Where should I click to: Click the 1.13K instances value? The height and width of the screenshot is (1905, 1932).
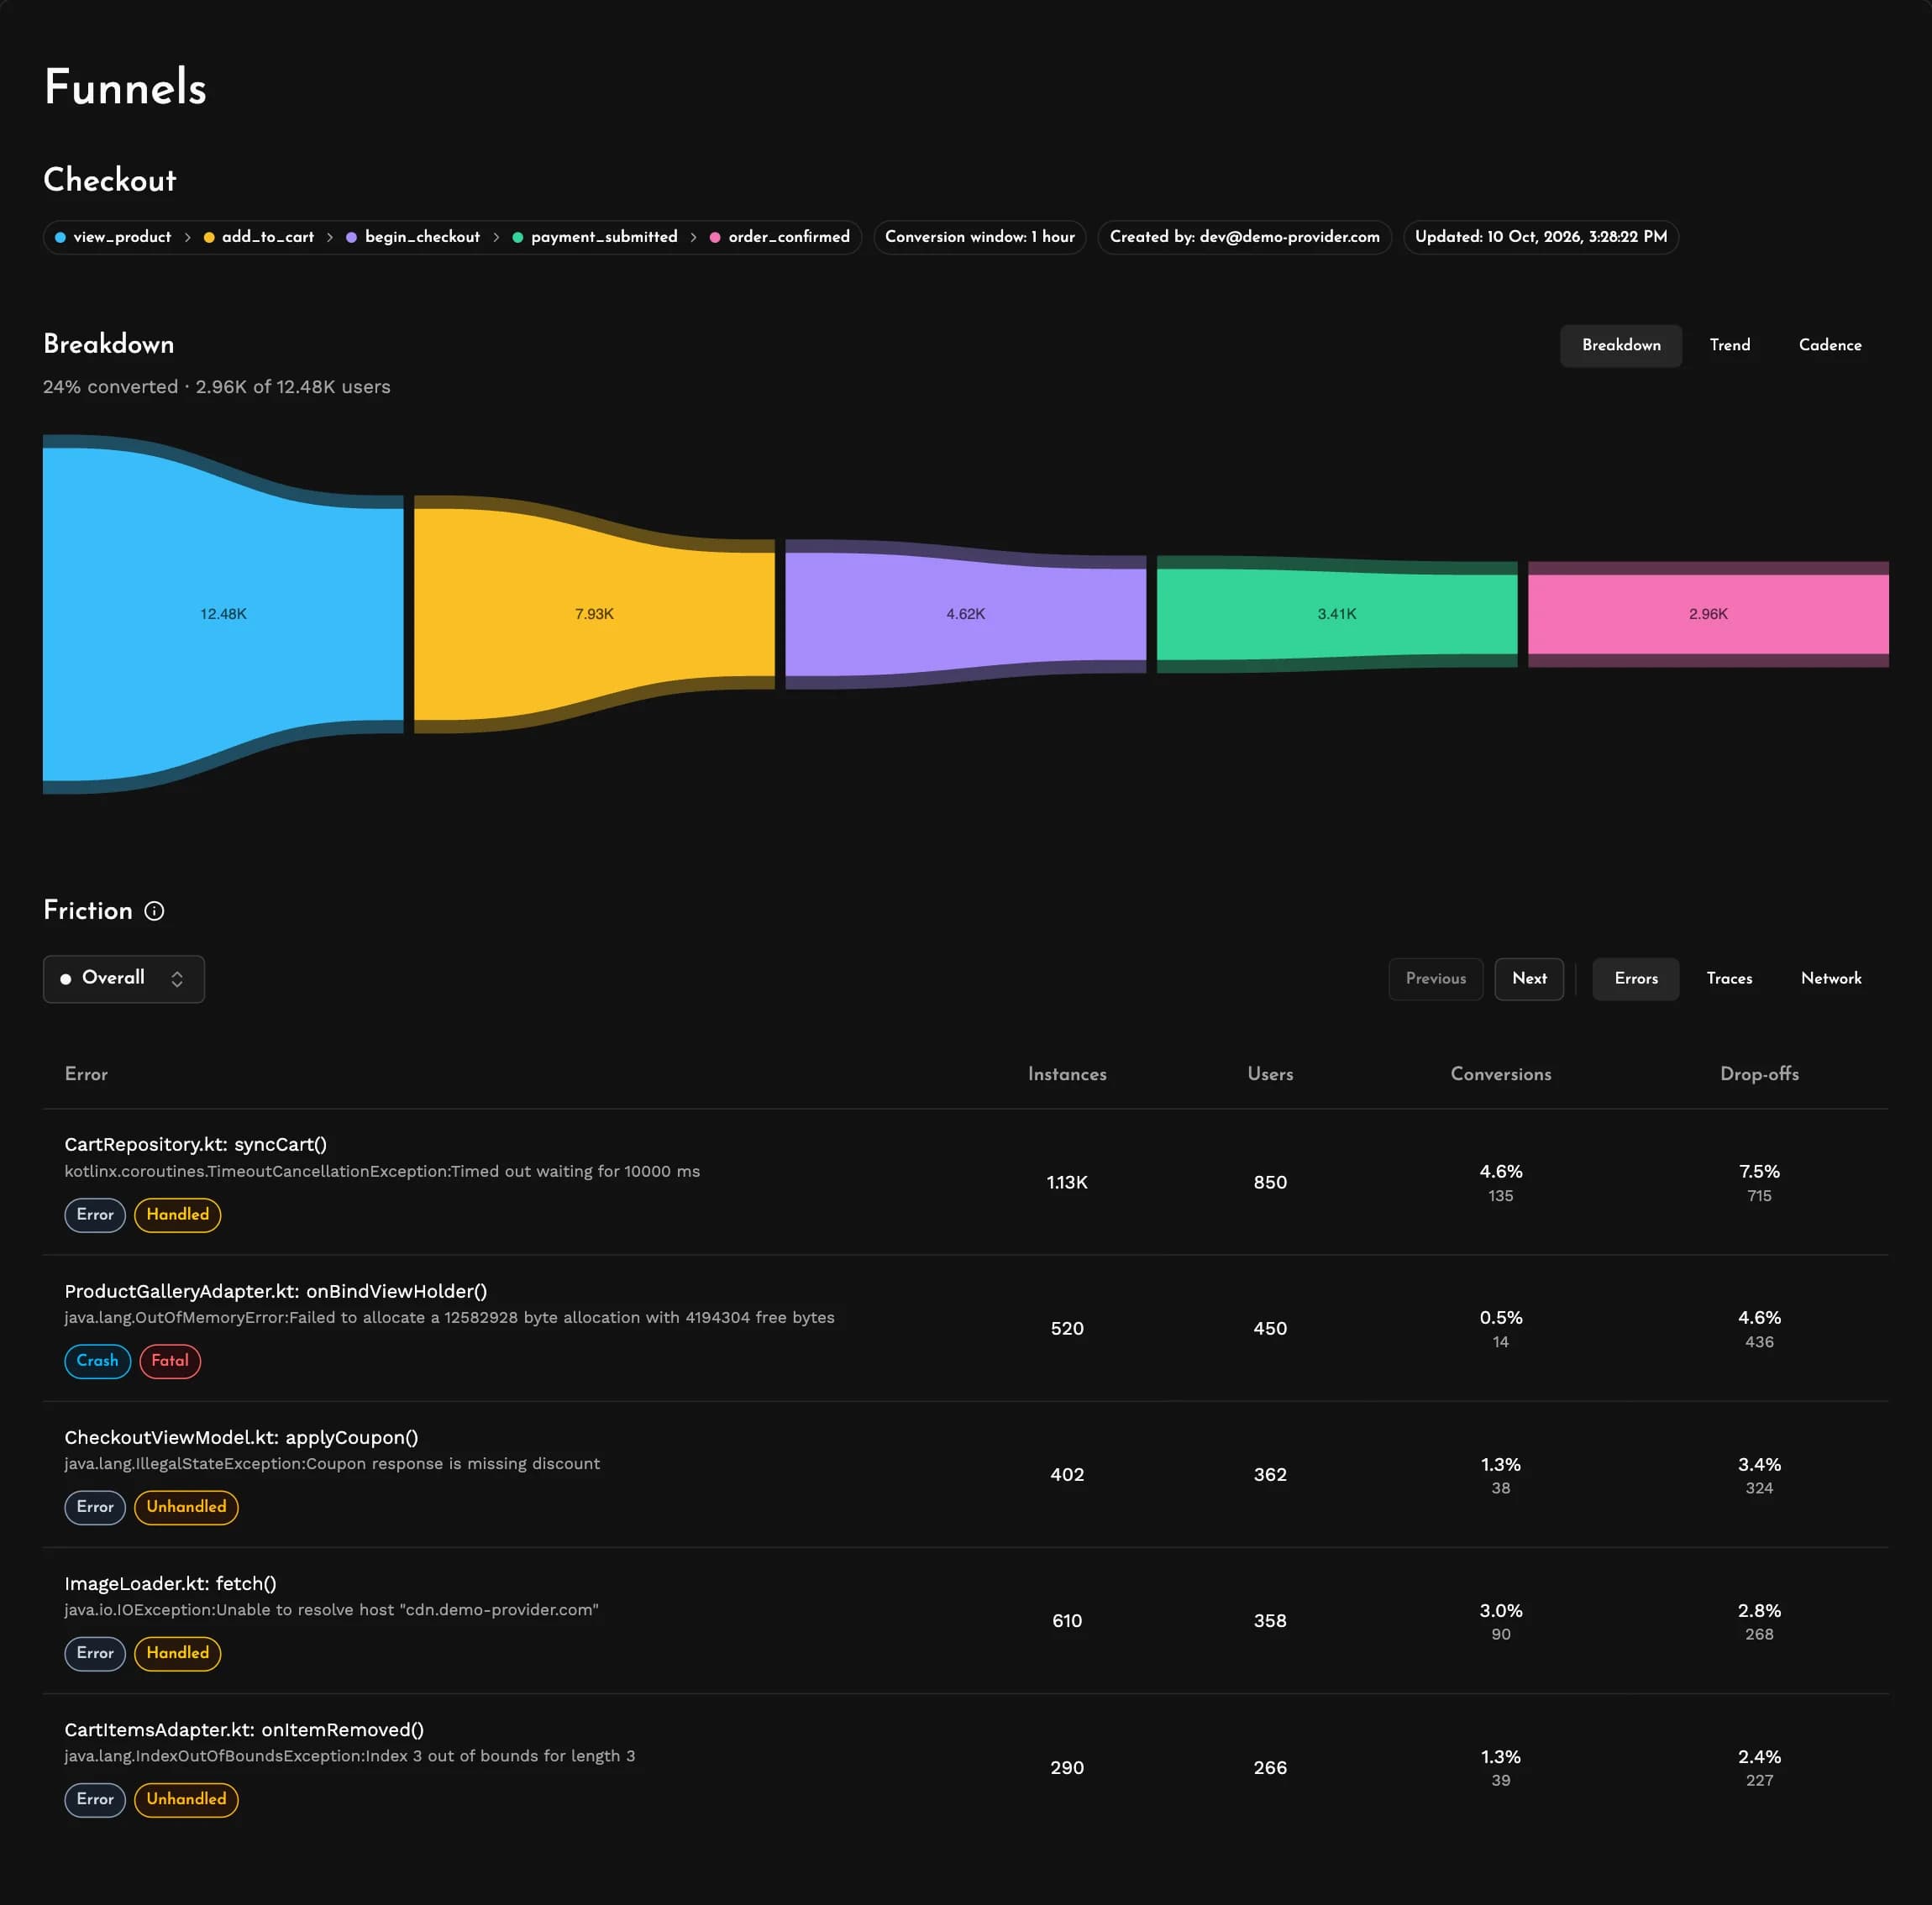coord(1066,1182)
